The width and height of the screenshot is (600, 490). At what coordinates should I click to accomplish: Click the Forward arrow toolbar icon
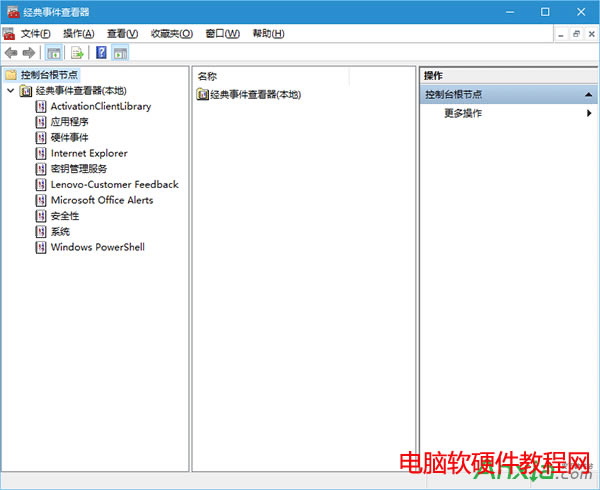[x=29, y=52]
